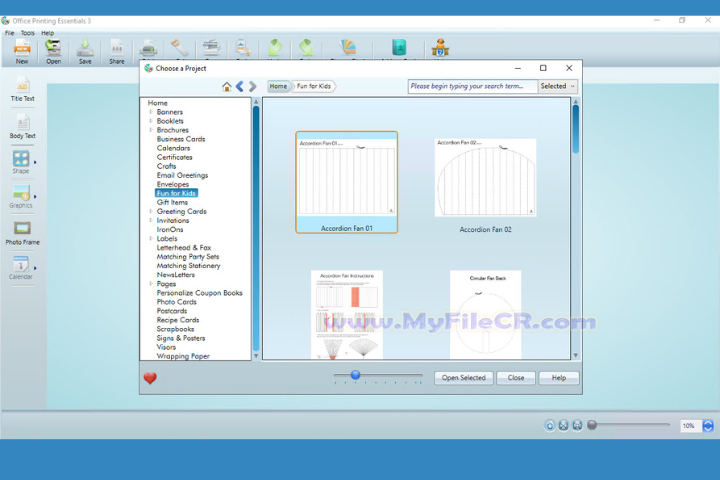Expand the Brochures tree node
The image size is (720, 480).
(151, 130)
